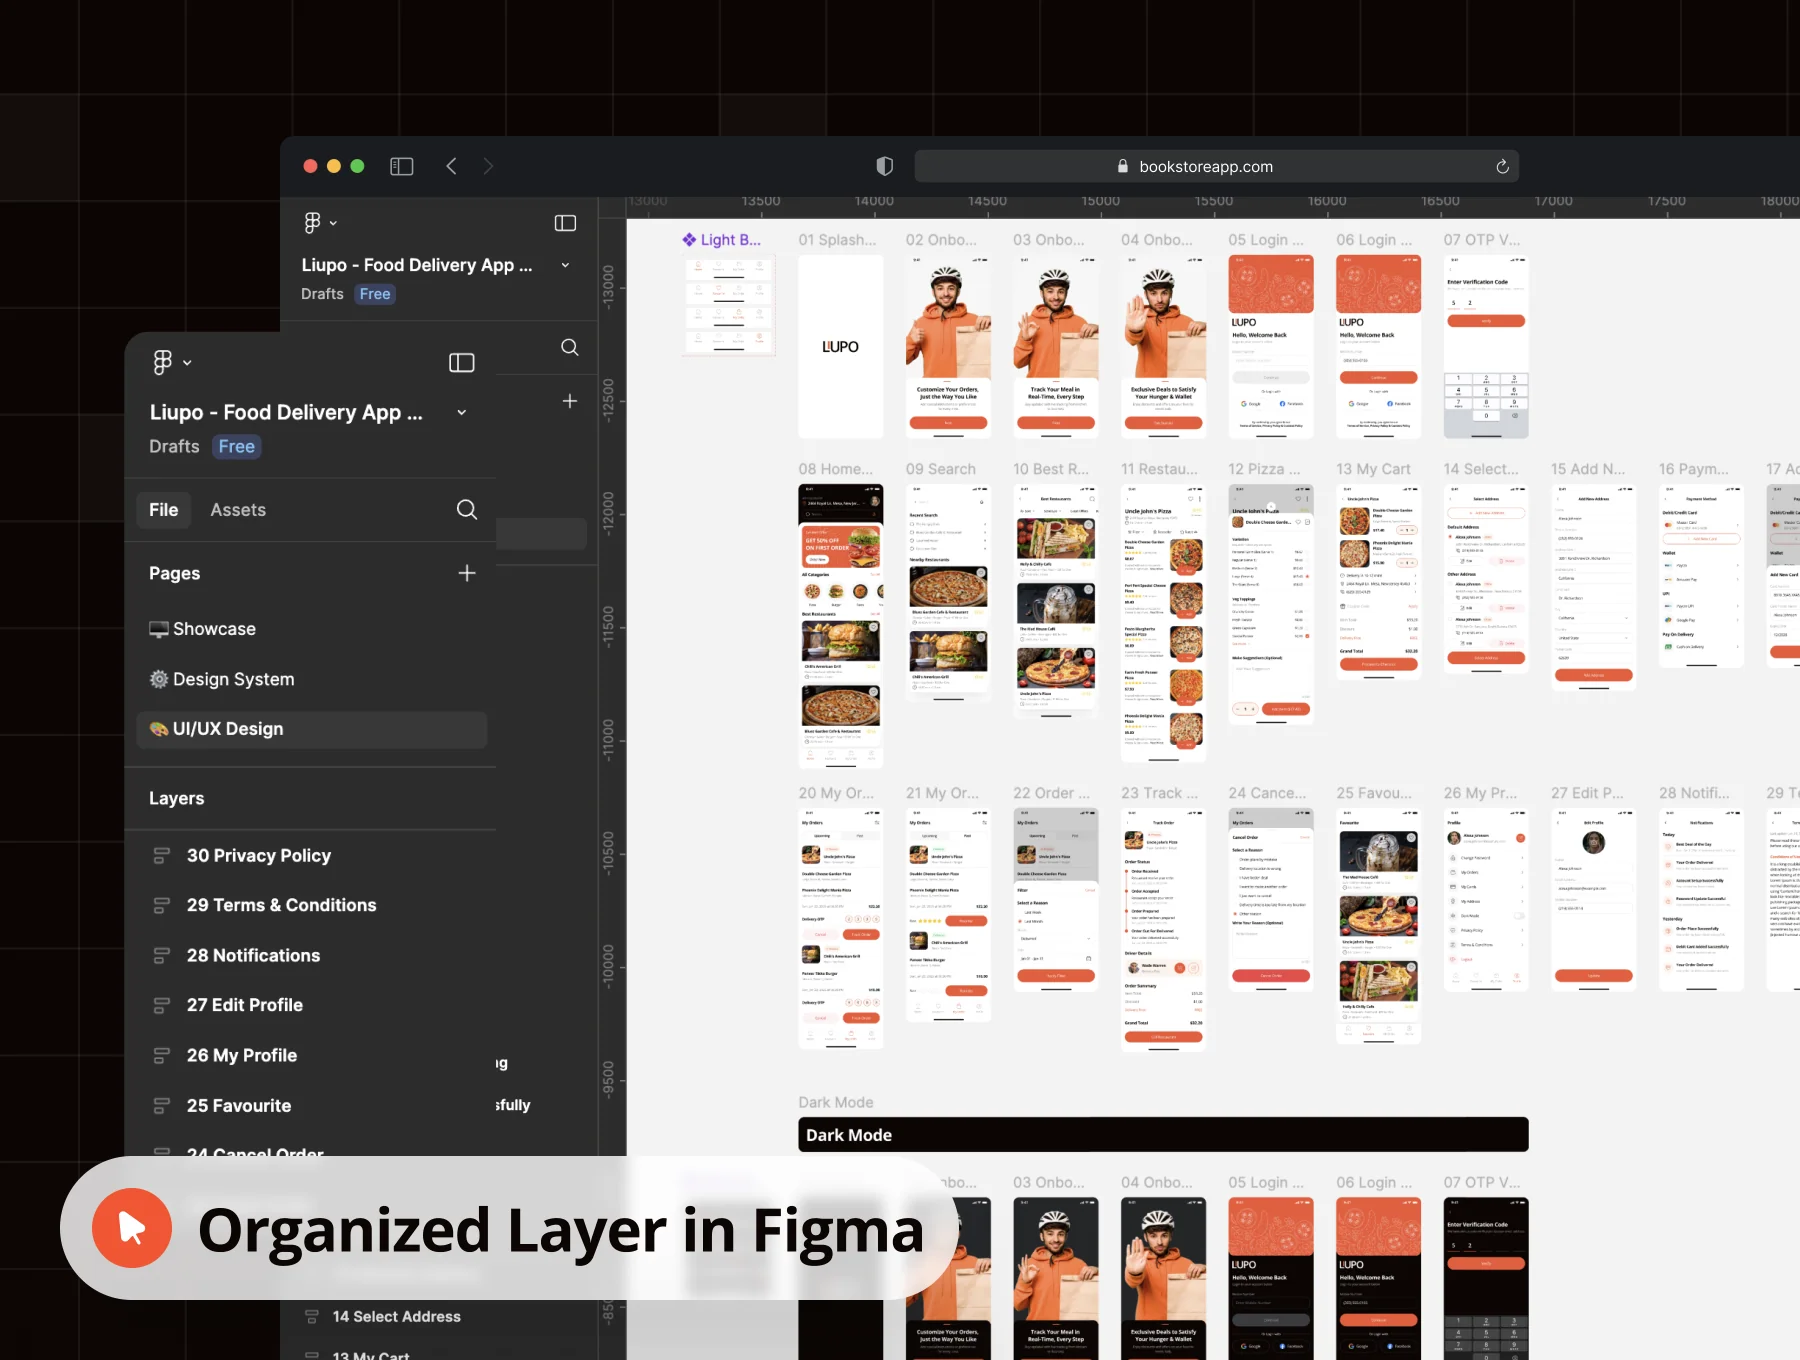Select the 25 Favourite frame on canvas
Image resolution: width=1800 pixels, height=1360 pixels.
[x=1378, y=926]
